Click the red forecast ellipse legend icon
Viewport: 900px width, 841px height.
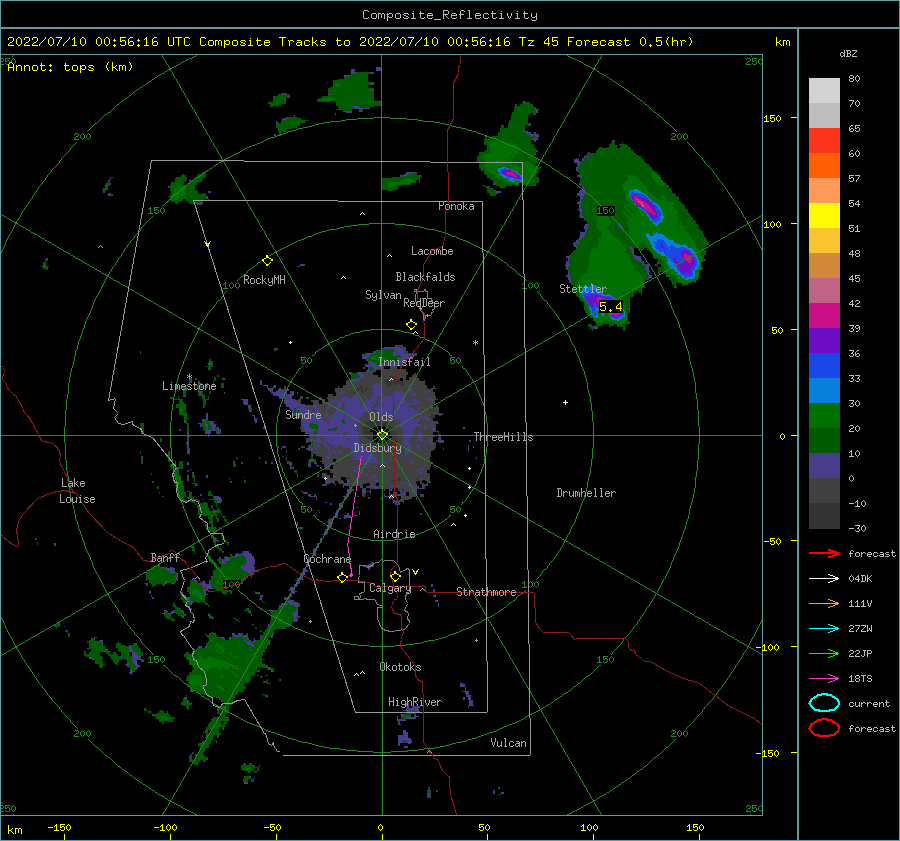(824, 728)
